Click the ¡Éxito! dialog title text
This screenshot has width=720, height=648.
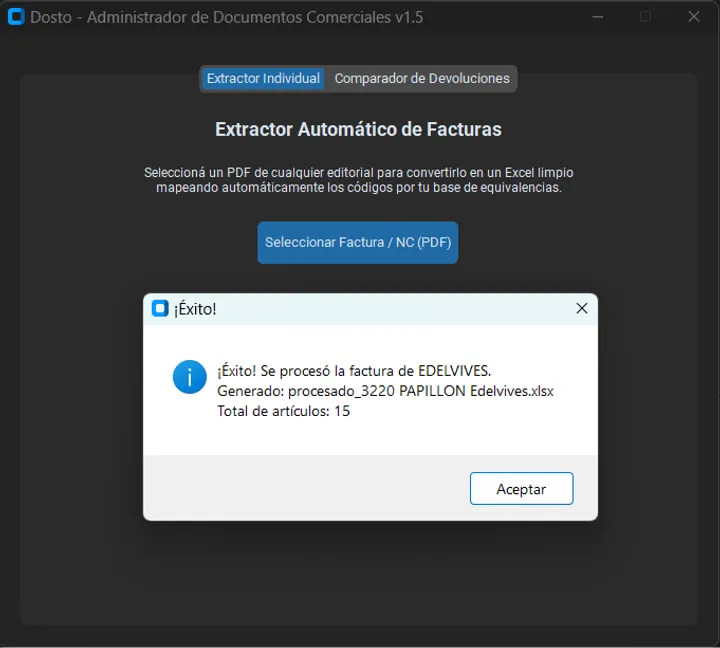(195, 309)
